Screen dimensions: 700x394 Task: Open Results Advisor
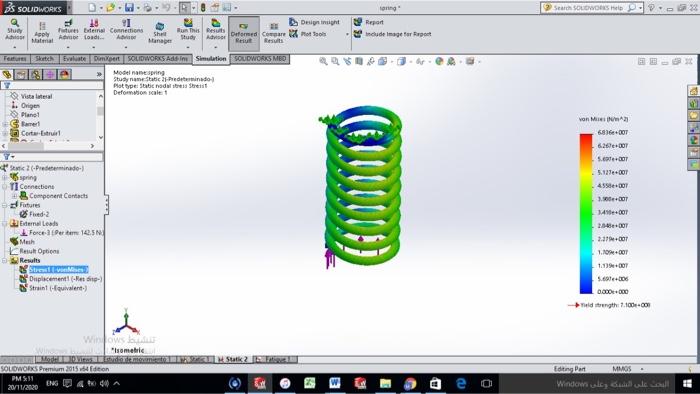tap(216, 29)
